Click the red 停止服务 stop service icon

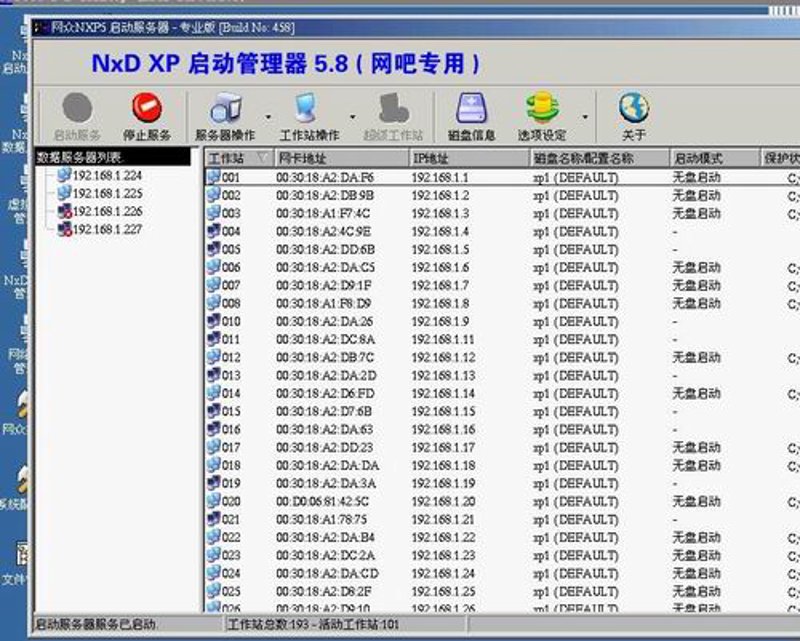tap(147, 107)
